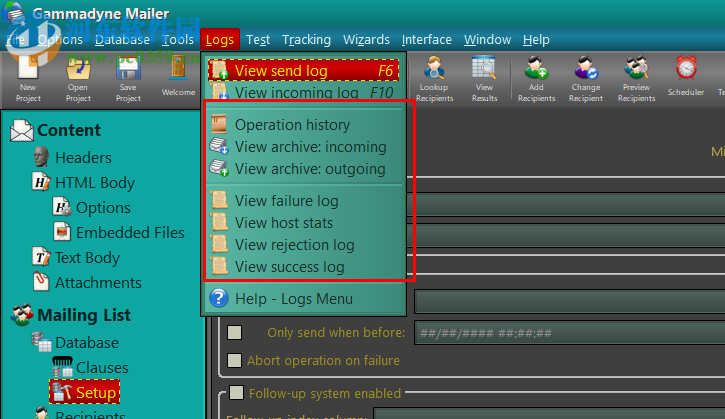Viewport: 725px width, 419px height.
Task: Click the Text Body icon
Action: [x=41, y=257]
